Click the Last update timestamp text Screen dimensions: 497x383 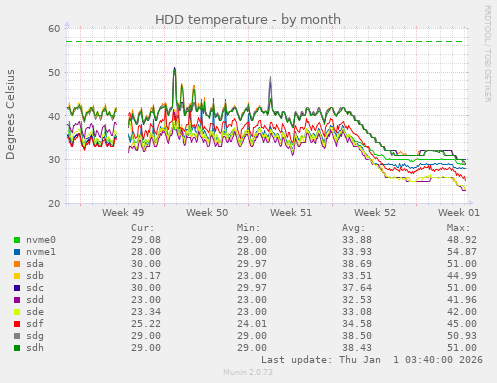pos(372,360)
